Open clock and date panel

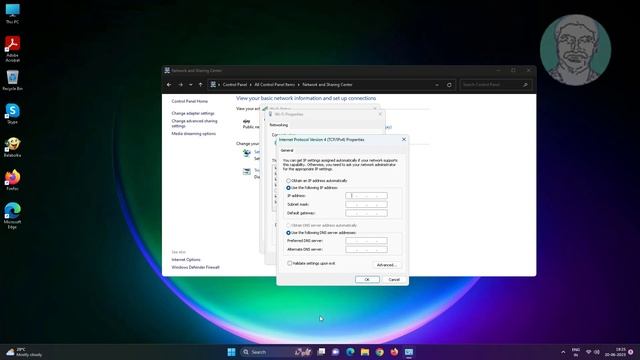616,352
